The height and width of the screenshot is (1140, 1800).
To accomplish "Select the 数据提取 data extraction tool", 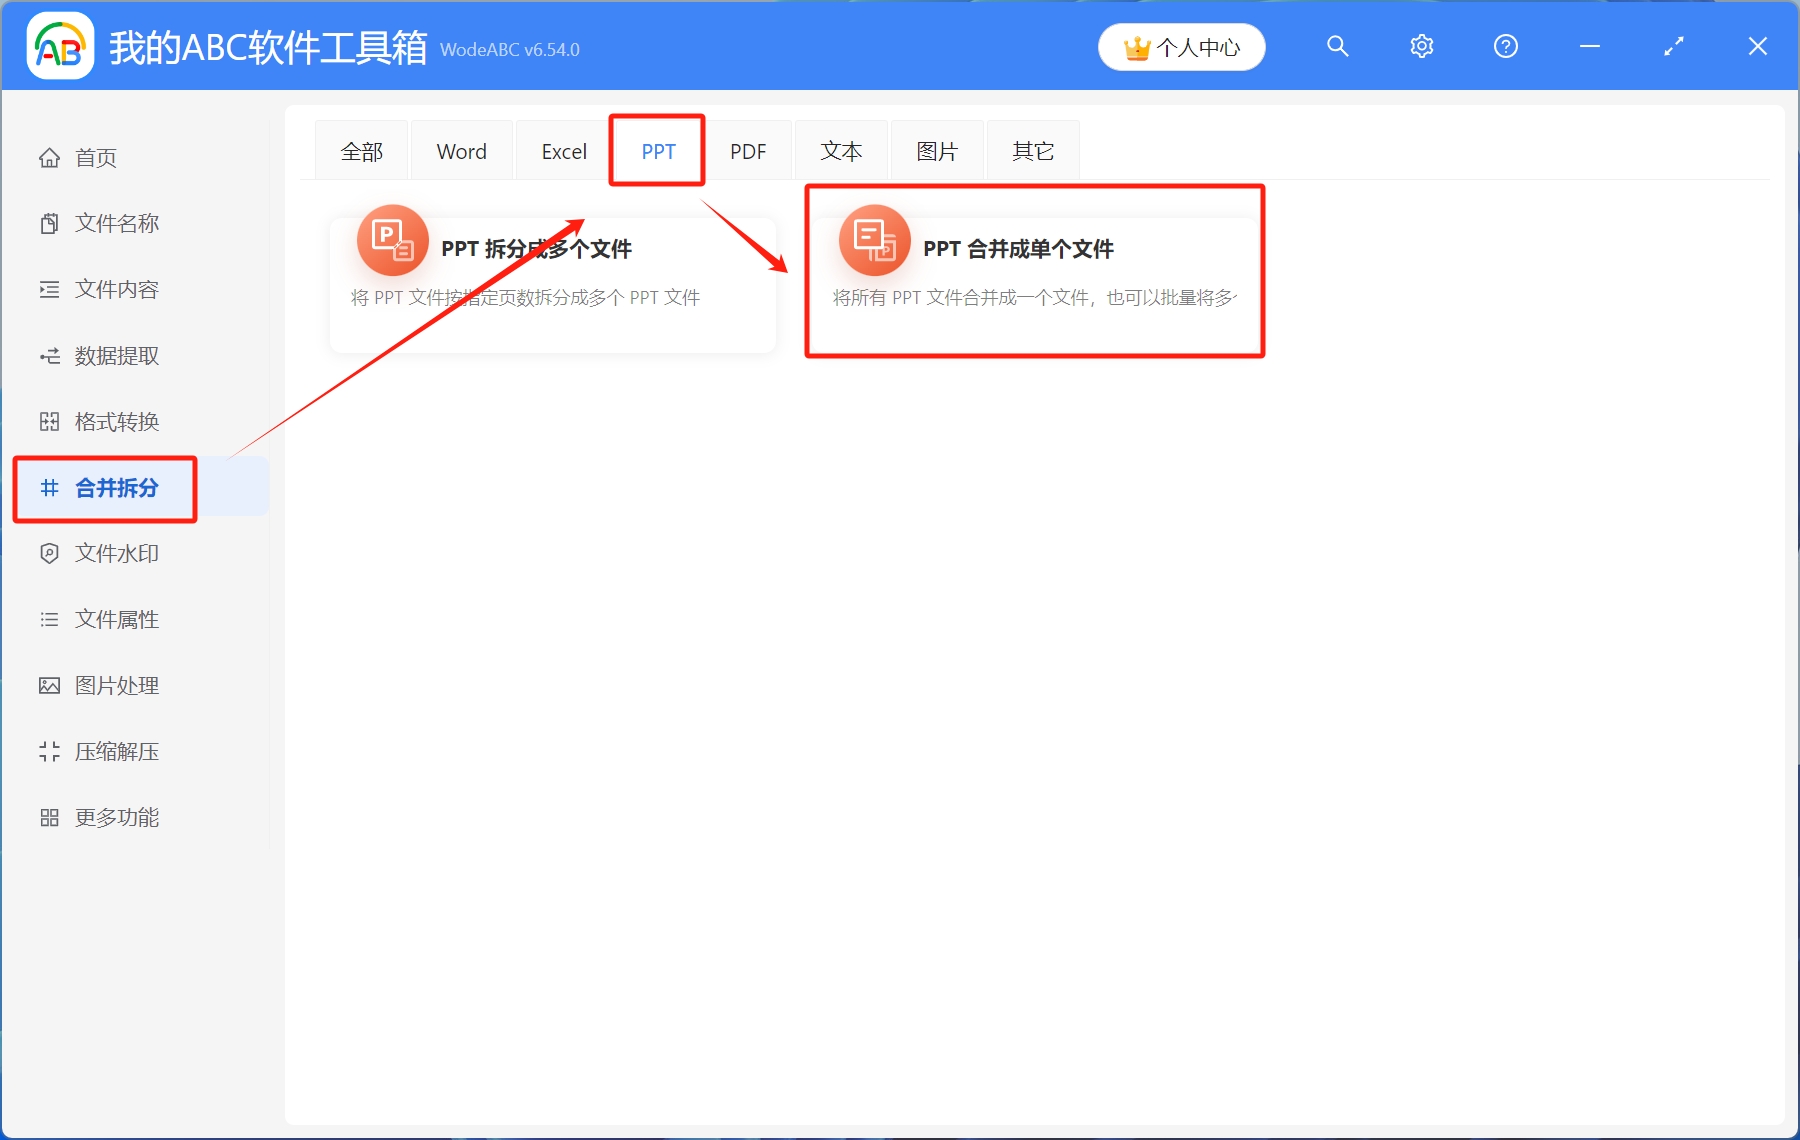I will [x=117, y=355].
